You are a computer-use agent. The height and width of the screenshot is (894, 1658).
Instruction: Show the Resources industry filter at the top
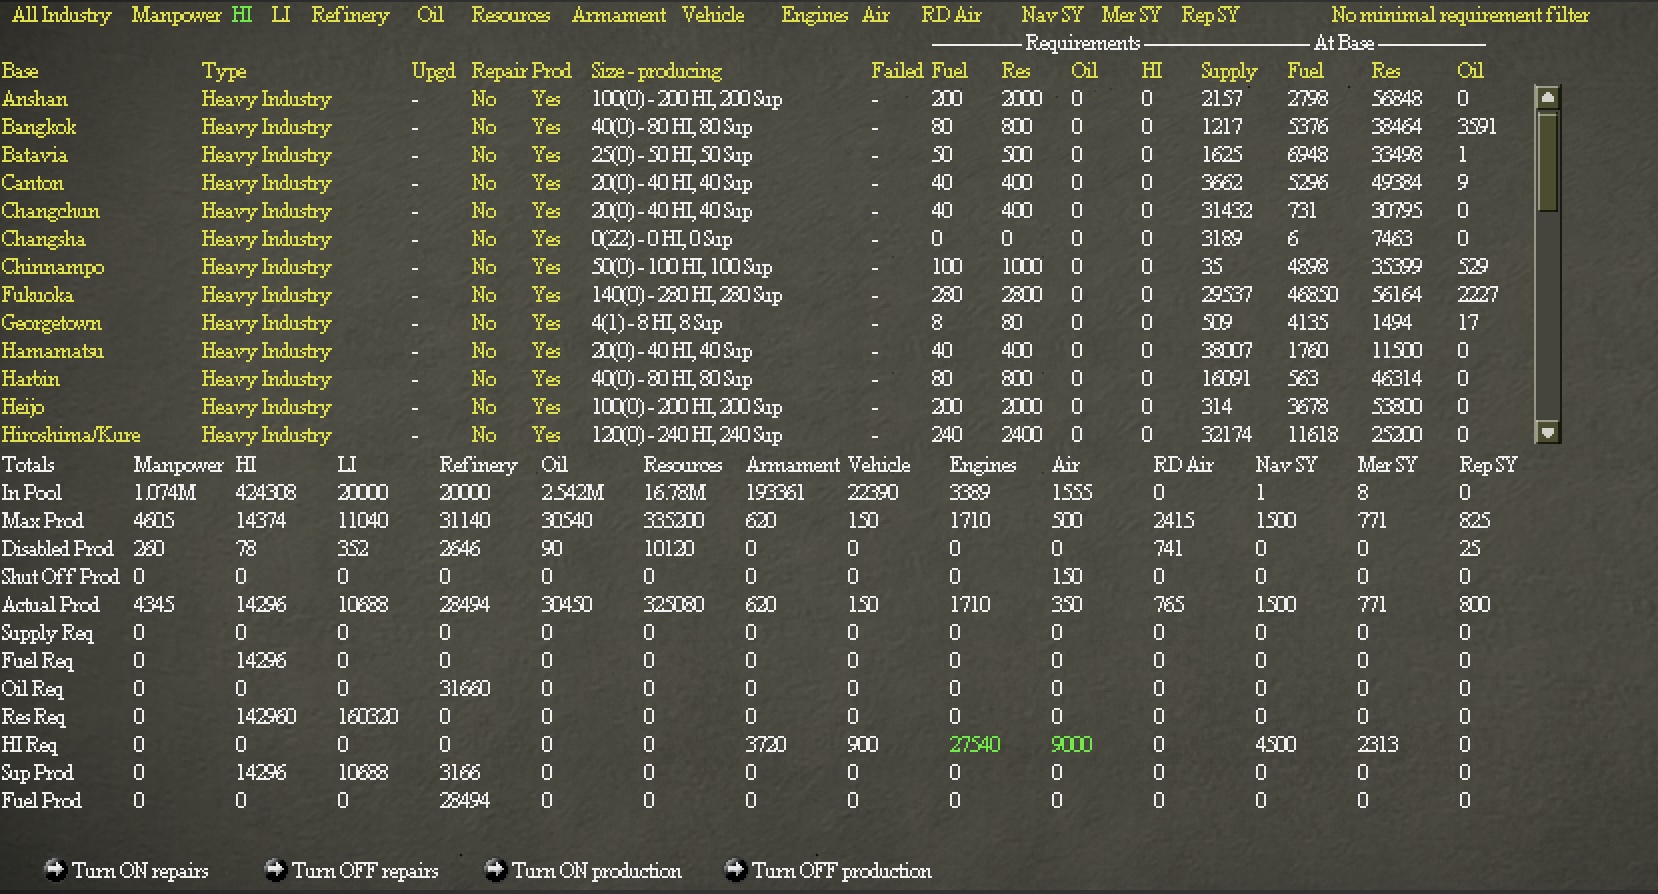511,15
